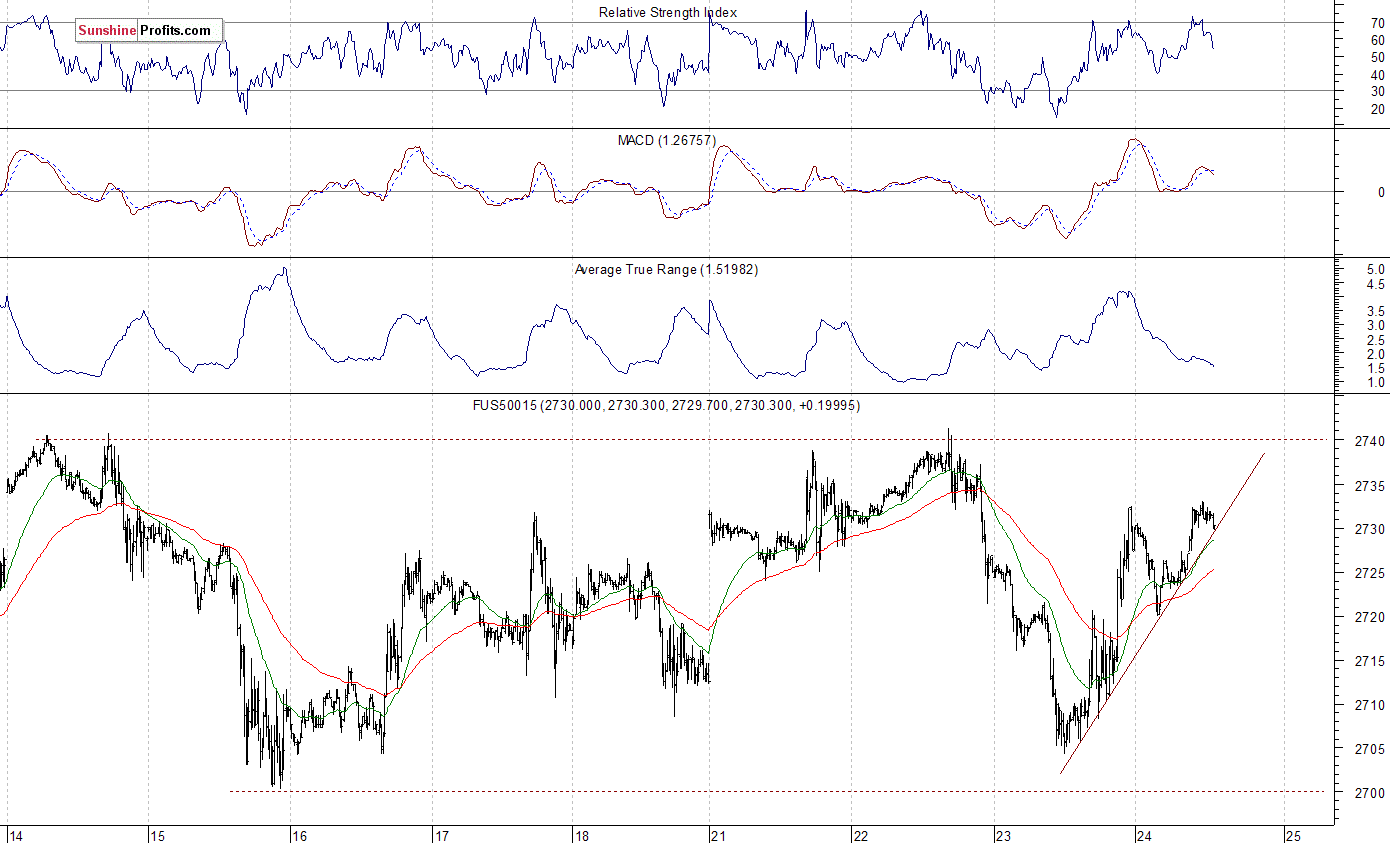Click date label 18 on time axis
This screenshot has height=843, width=1390.
(582, 835)
